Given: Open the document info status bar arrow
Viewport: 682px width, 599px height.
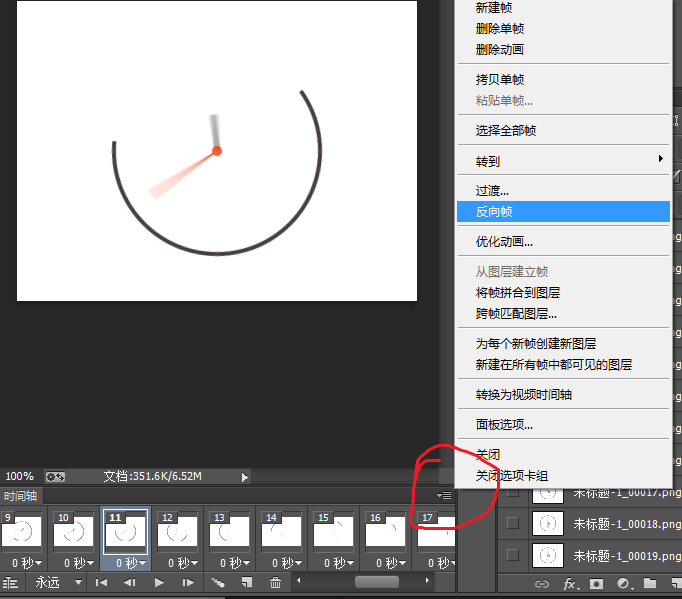Looking at the screenshot, I should 245,478.
